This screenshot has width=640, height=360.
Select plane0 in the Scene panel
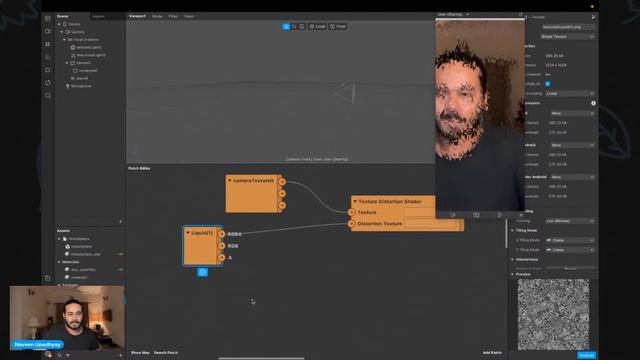click(x=82, y=78)
